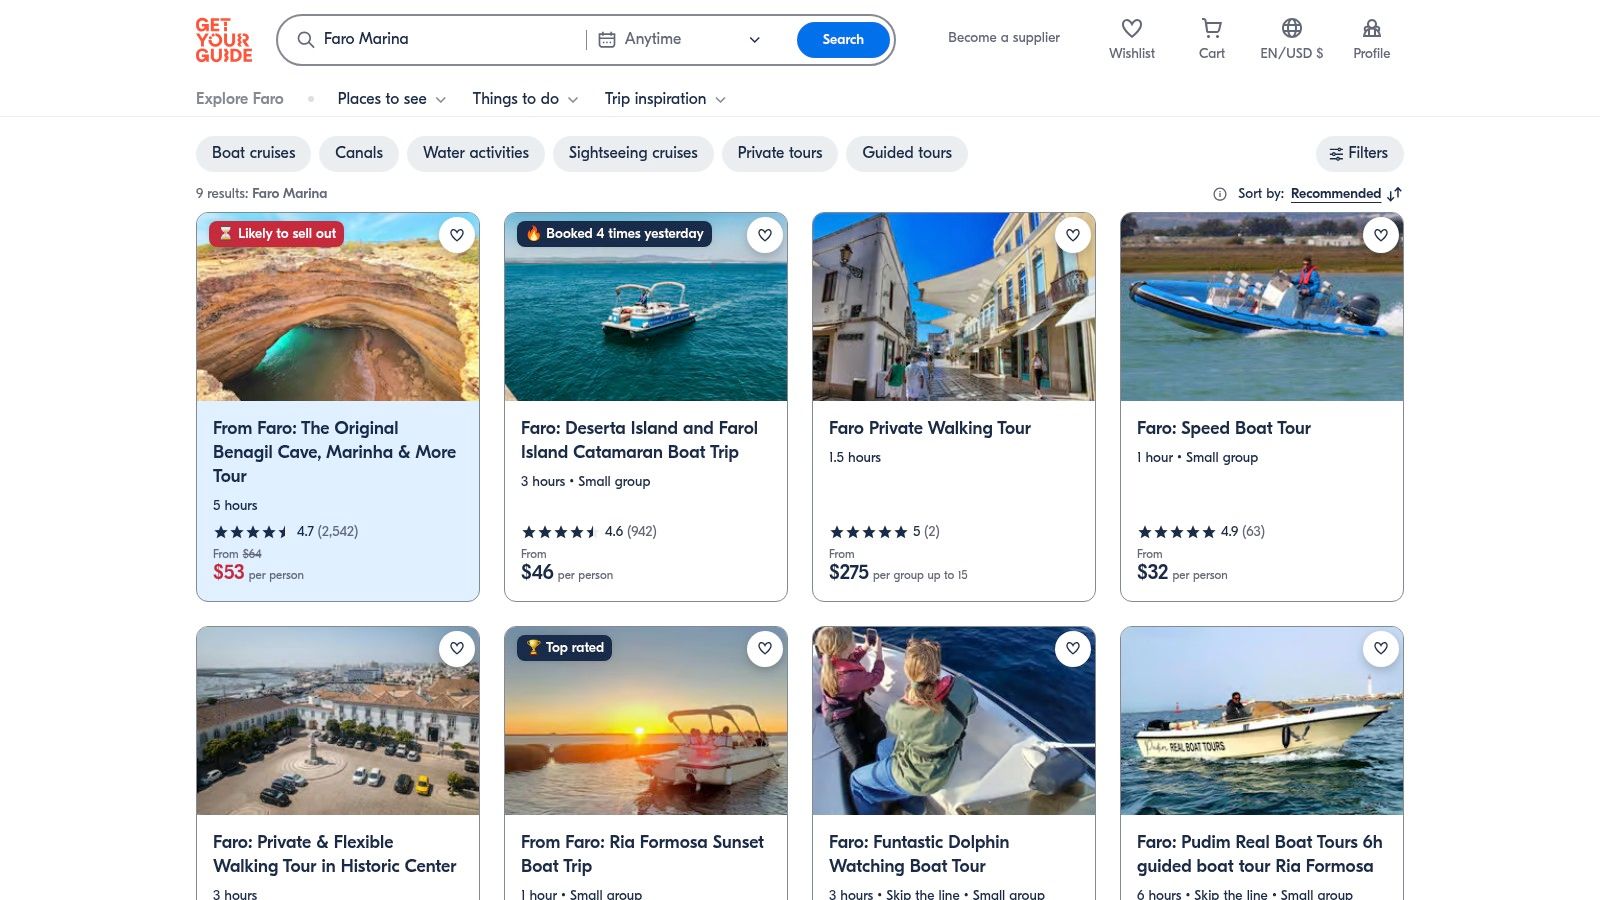Open the Filters button
Viewport: 1600px width, 900px height.
pos(1359,153)
